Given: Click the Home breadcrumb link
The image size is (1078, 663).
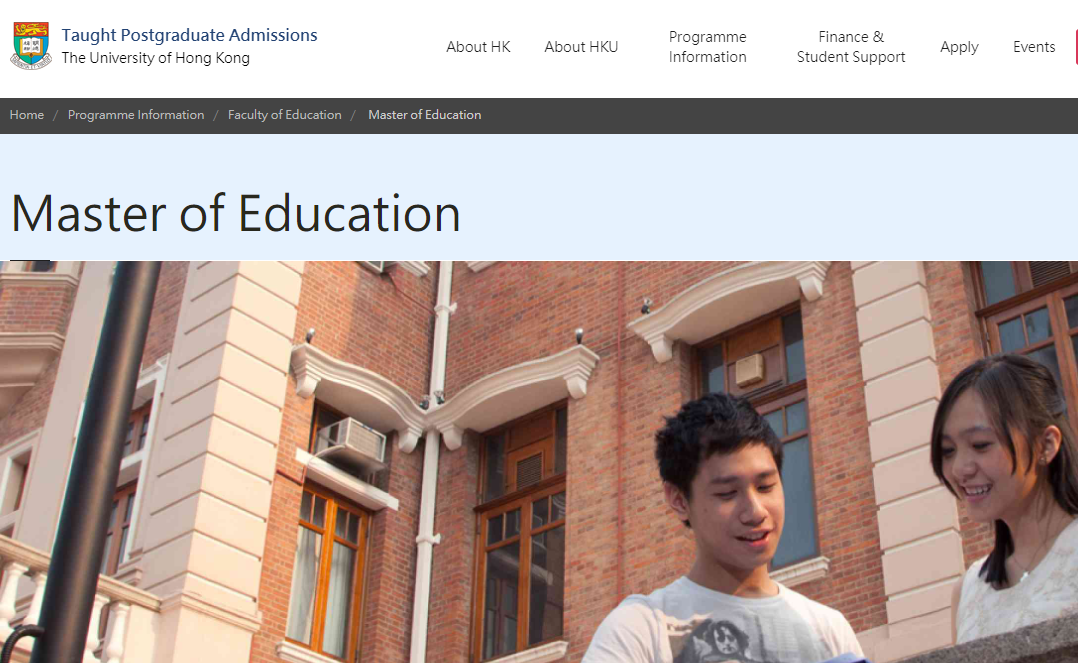Looking at the screenshot, I should point(27,115).
